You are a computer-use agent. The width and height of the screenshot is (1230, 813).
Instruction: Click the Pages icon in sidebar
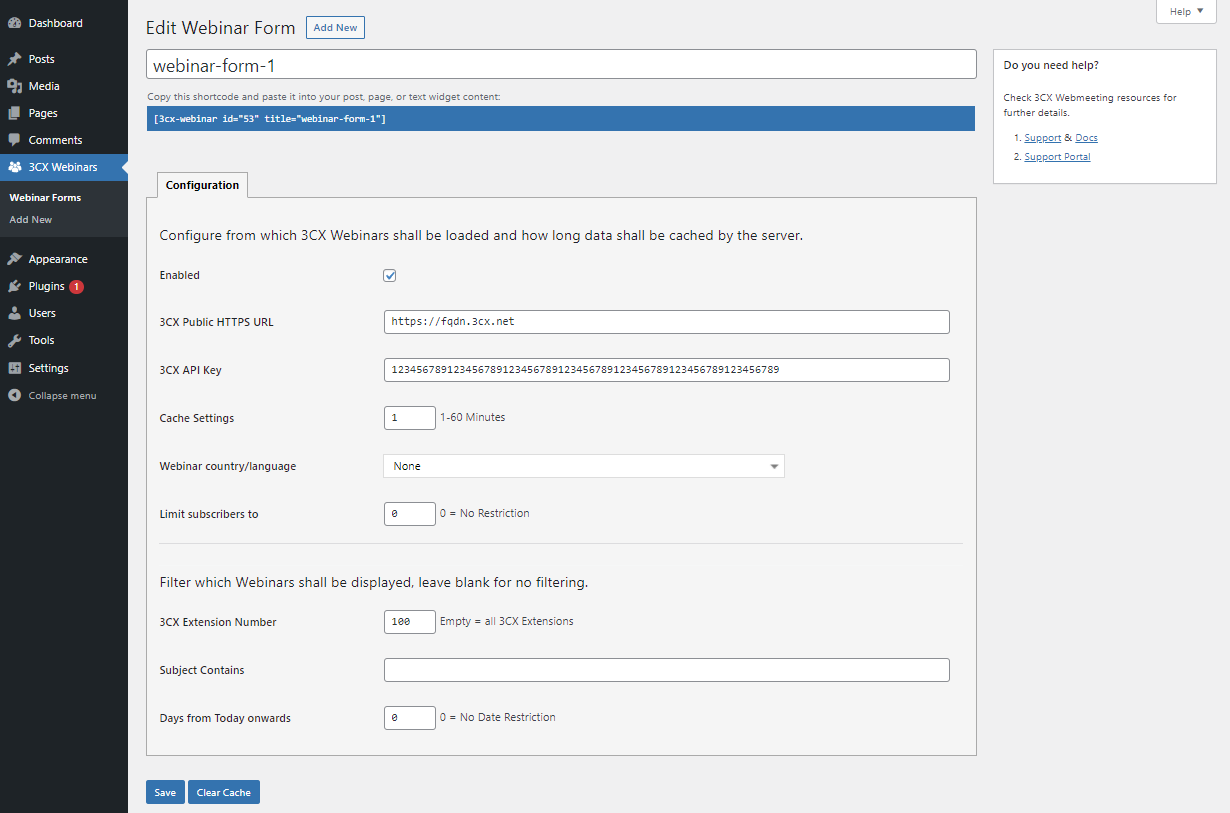pyautogui.click(x=14, y=113)
